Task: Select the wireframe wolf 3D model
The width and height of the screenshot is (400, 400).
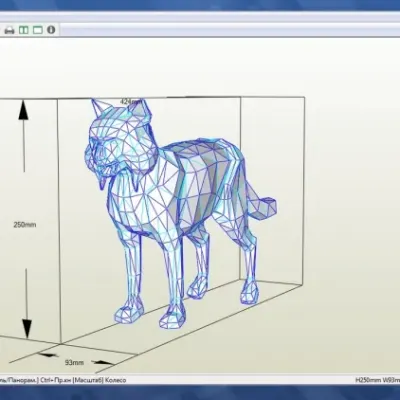Action: click(180, 213)
